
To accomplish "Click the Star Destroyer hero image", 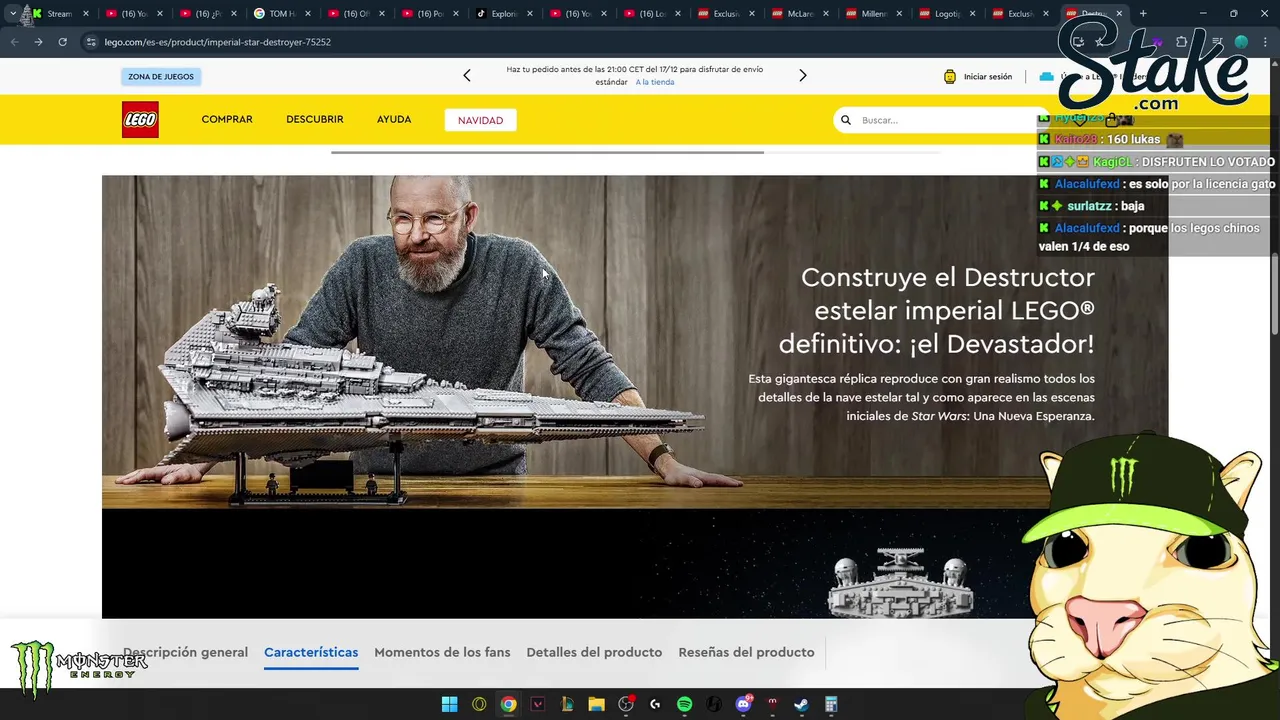I will [x=635, y=342].
